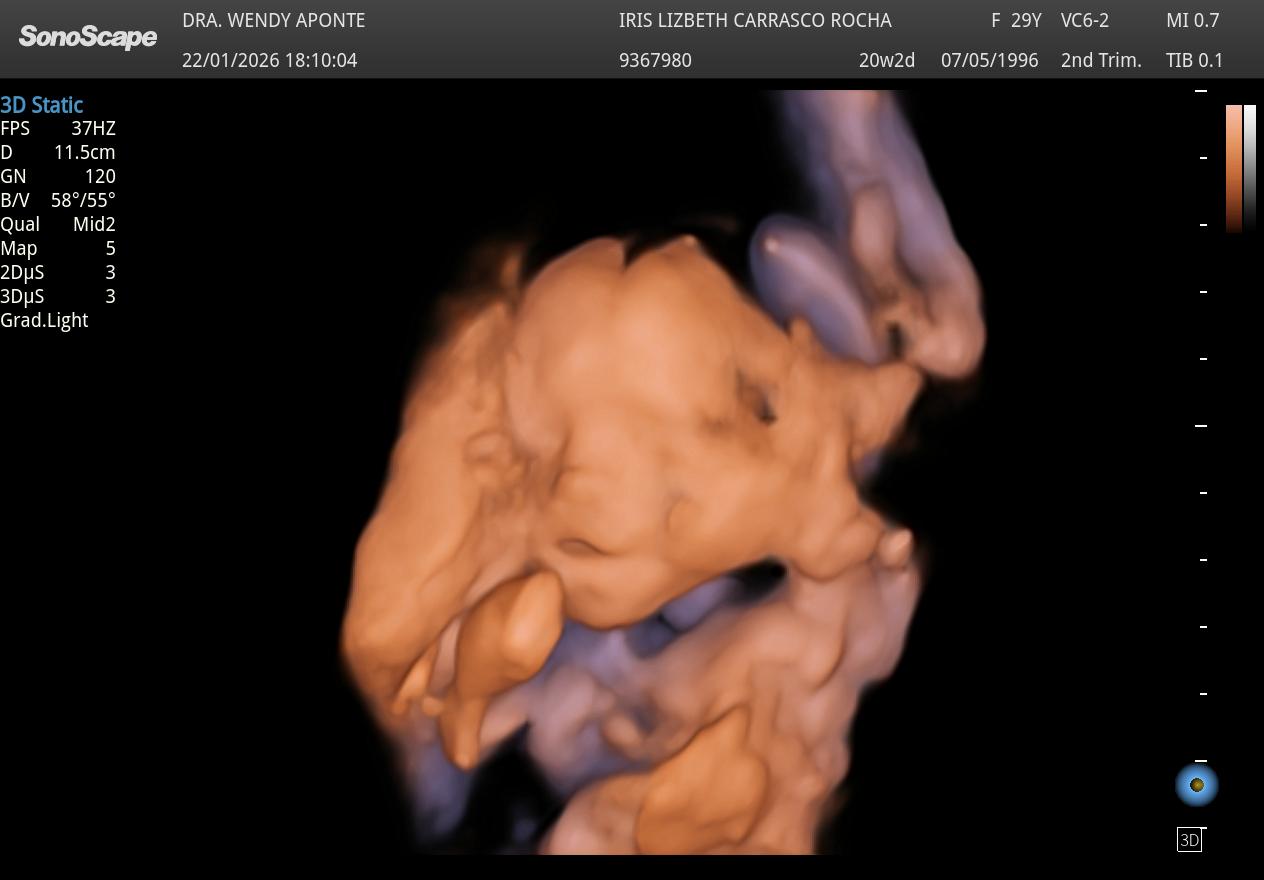Click the Qual Mid2 quality setting
The image size is (1264, 880).
click(58, 224)
